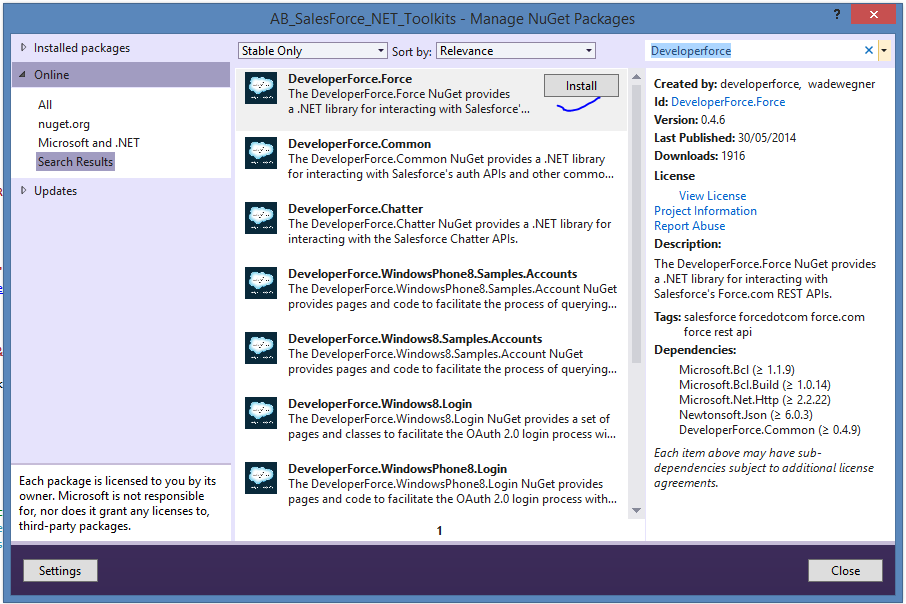This screenshot has height=604, width=906.
Task: Click the Downloads 1916 text
Action: (x=700, y=155)
